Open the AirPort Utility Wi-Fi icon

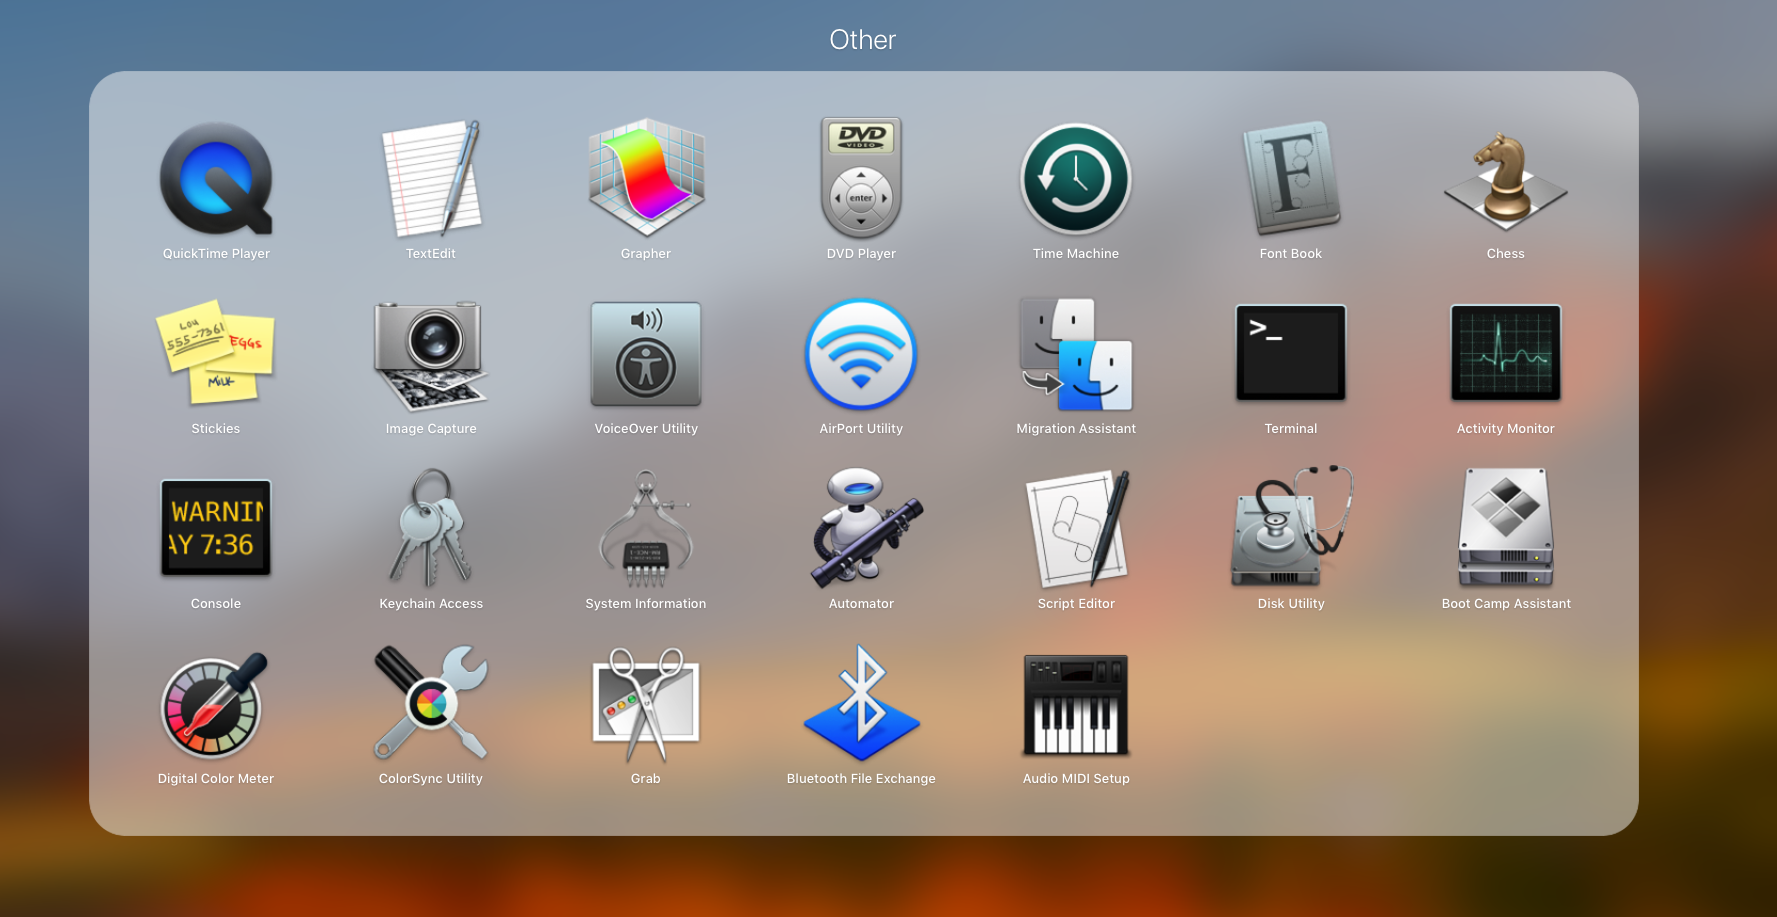click(861, 354)
